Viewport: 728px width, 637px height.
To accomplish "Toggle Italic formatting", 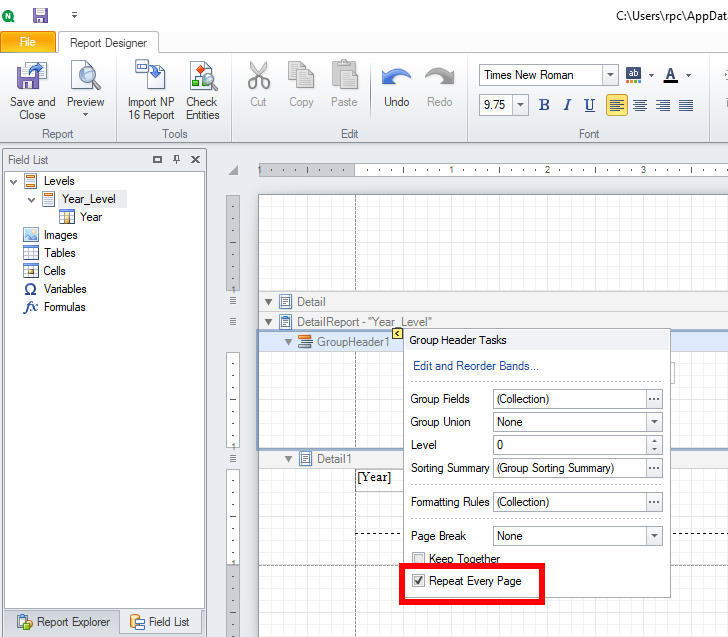I will coord(567,105).
